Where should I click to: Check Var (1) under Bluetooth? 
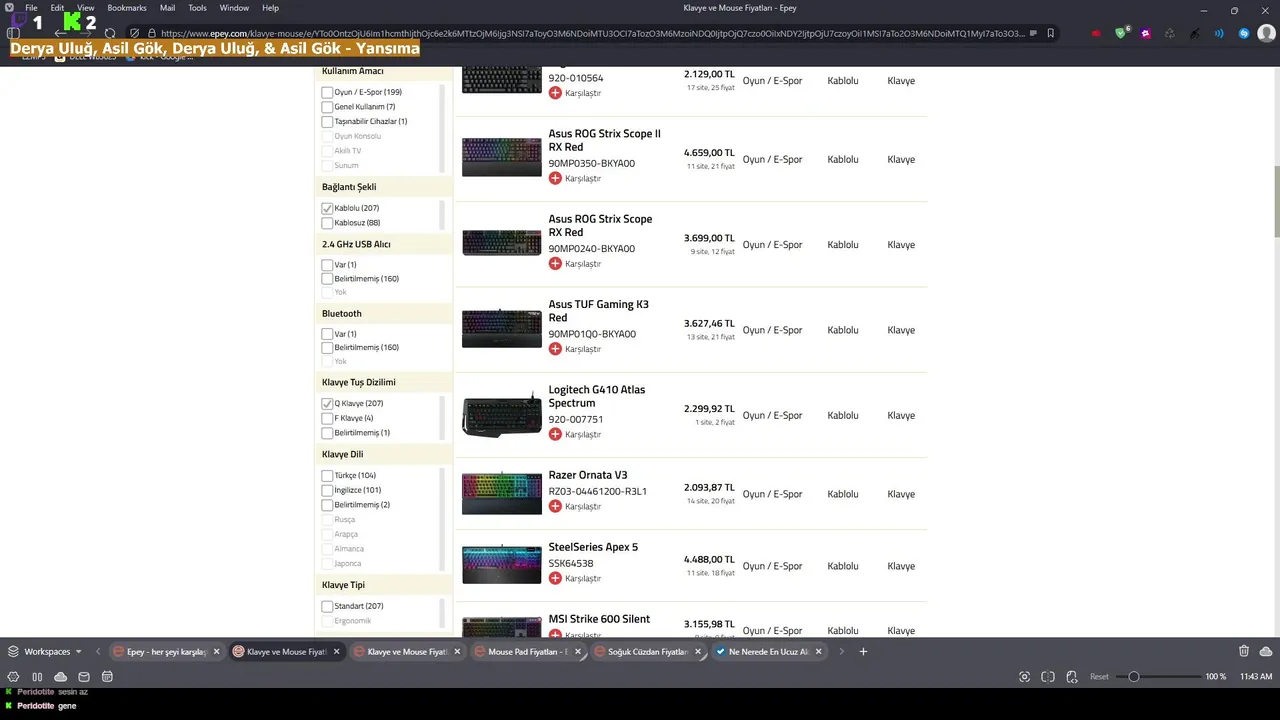tap(327, 334)
